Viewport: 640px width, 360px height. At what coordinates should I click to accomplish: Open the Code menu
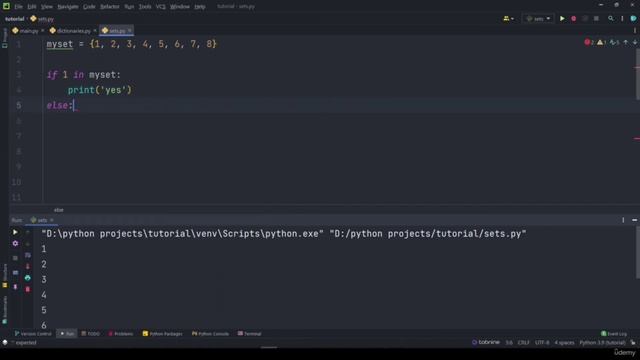coord(89,7)
